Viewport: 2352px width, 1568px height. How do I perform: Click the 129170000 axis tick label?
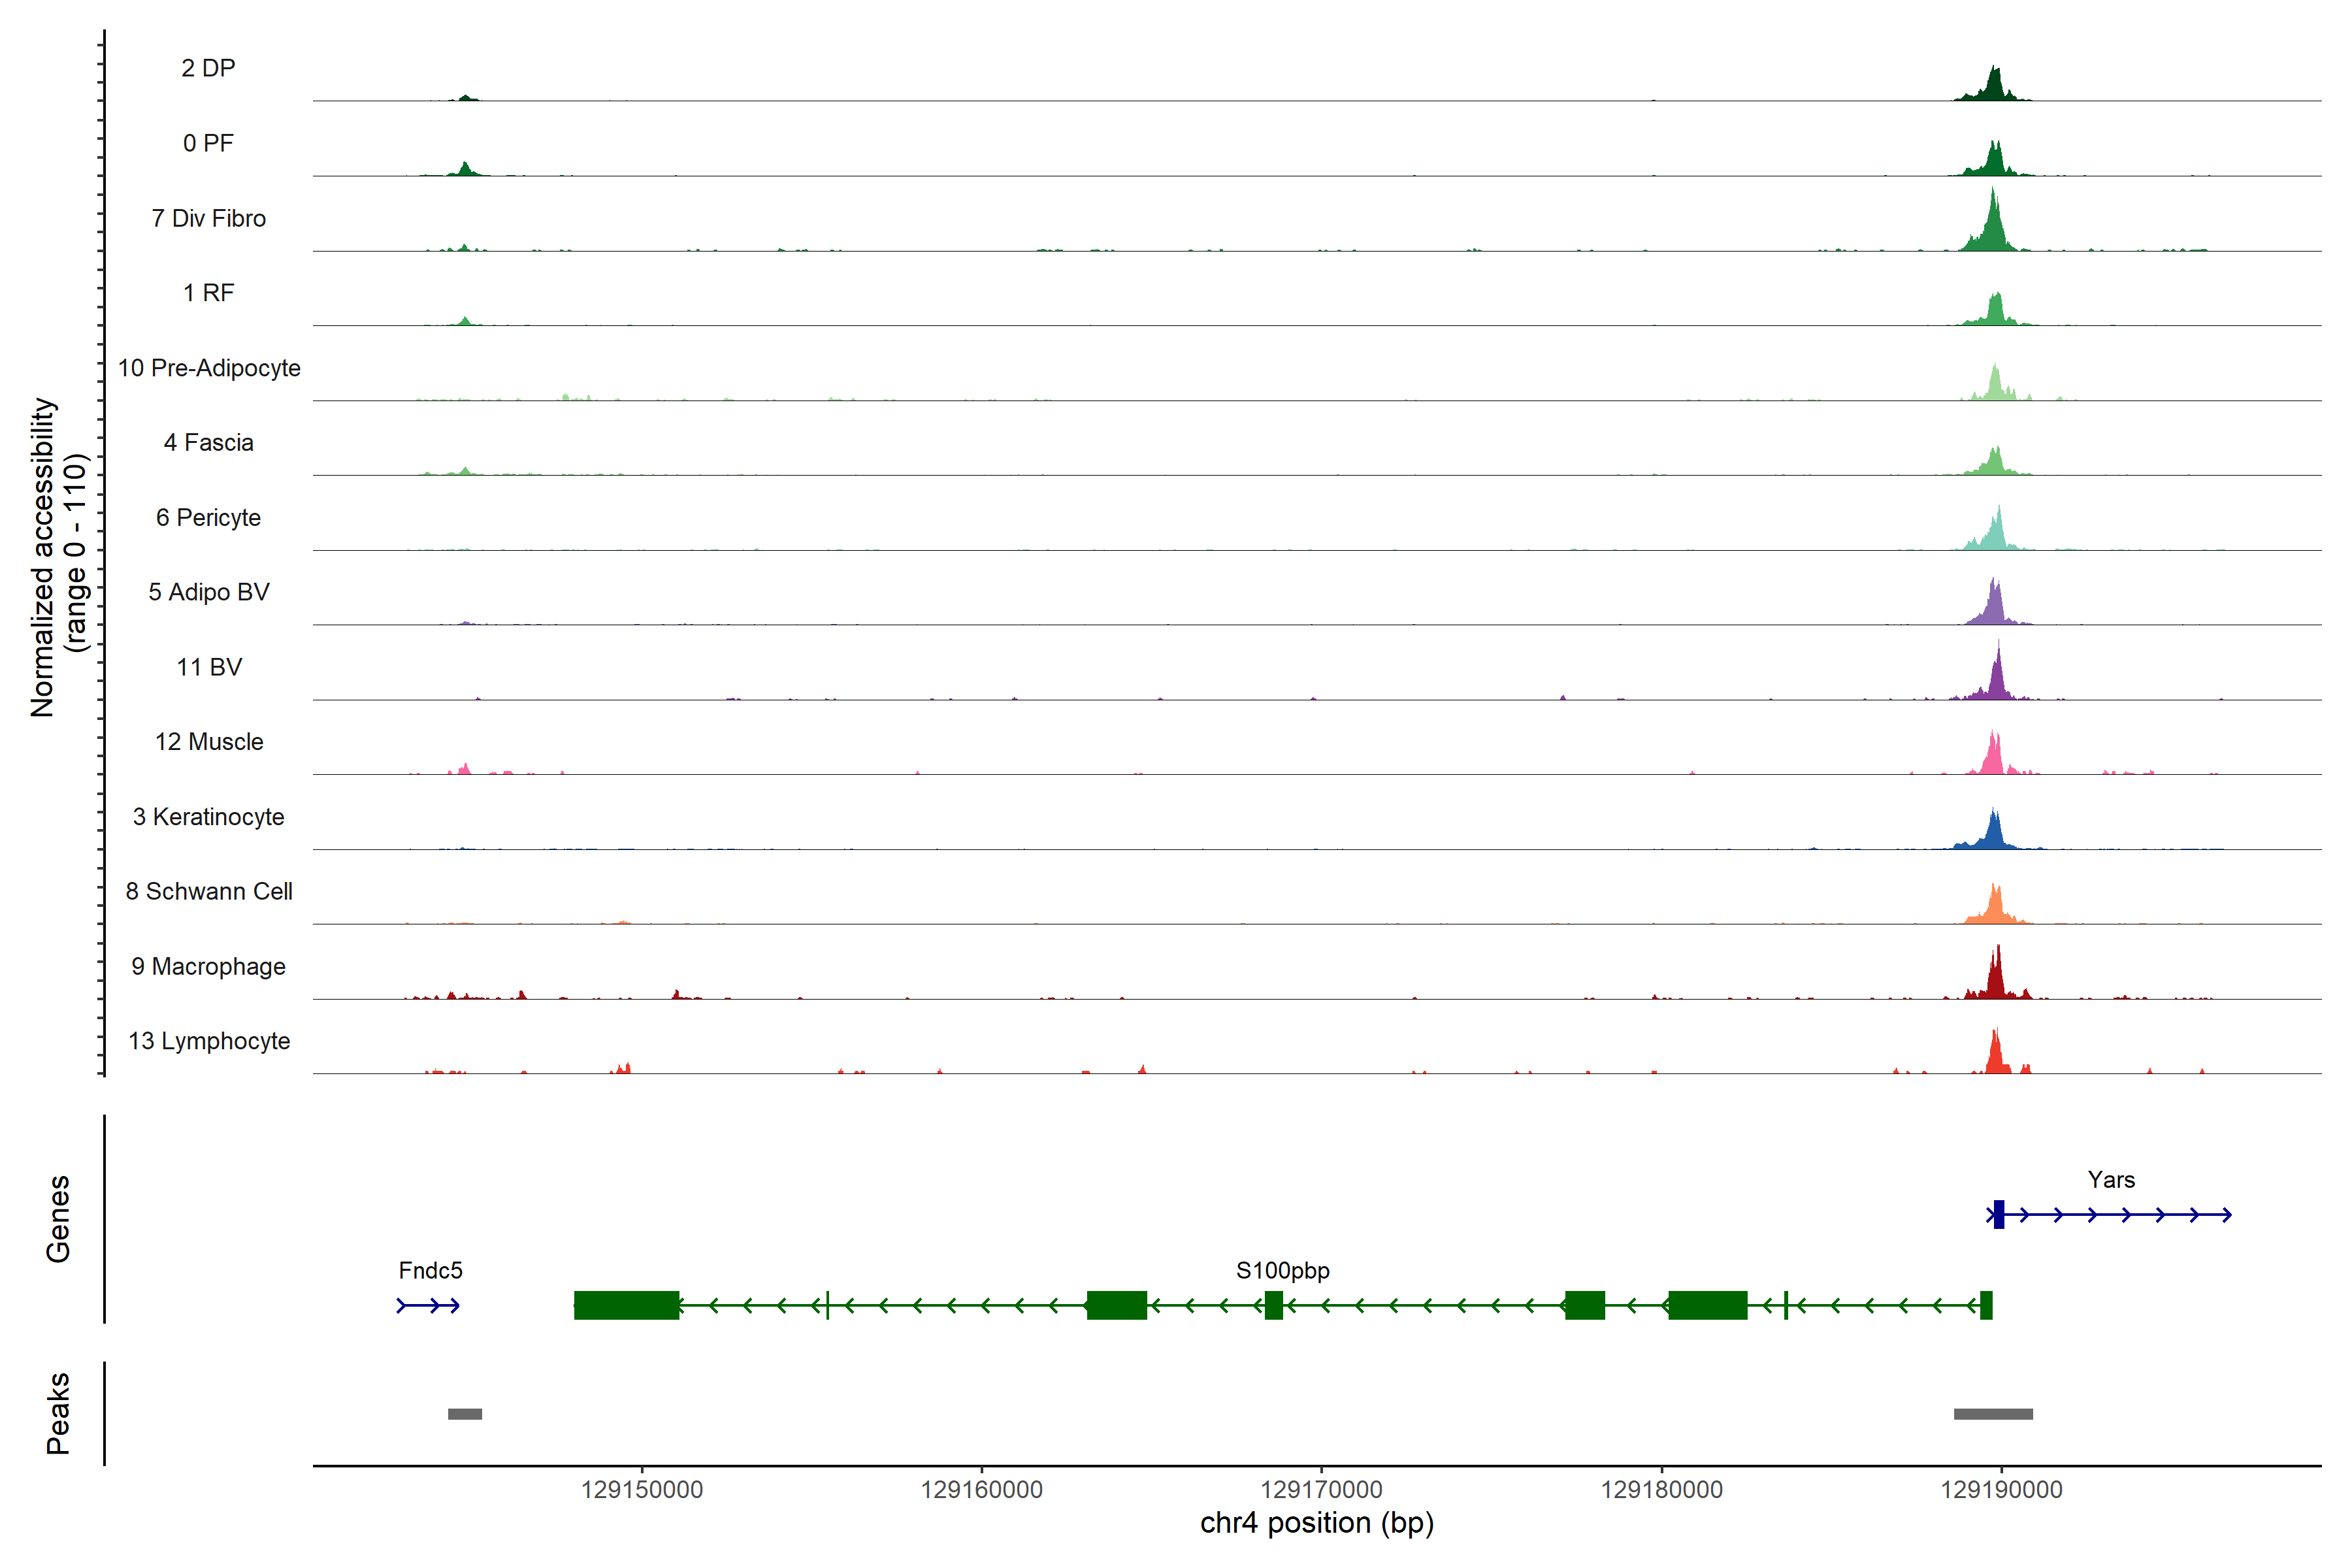click(x=1321, y=1490)
